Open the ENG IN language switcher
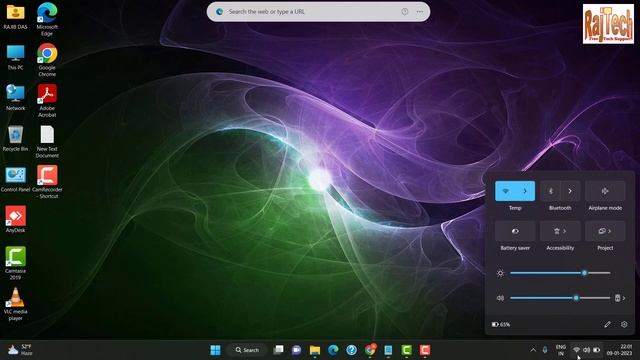The image size is (640, 360). (561, 350)
